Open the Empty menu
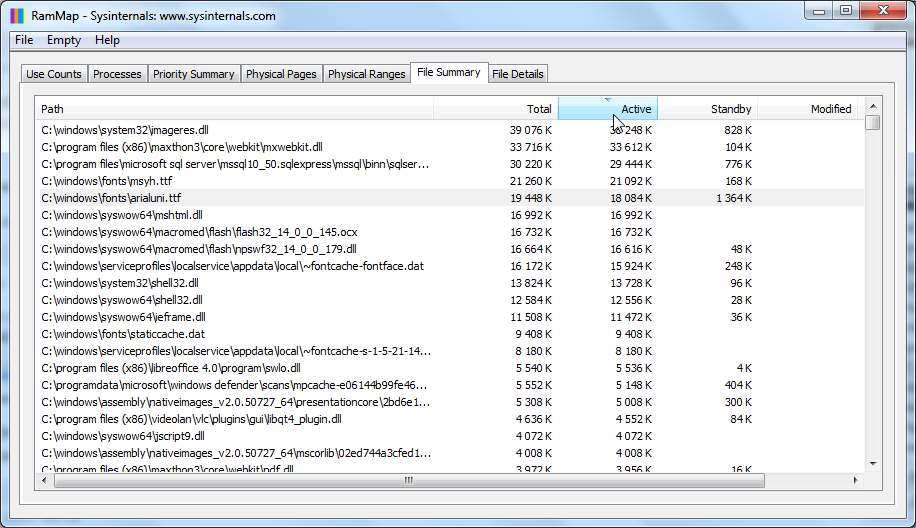Viewport: 916px width, 528px height. click(x=64, y=40)
